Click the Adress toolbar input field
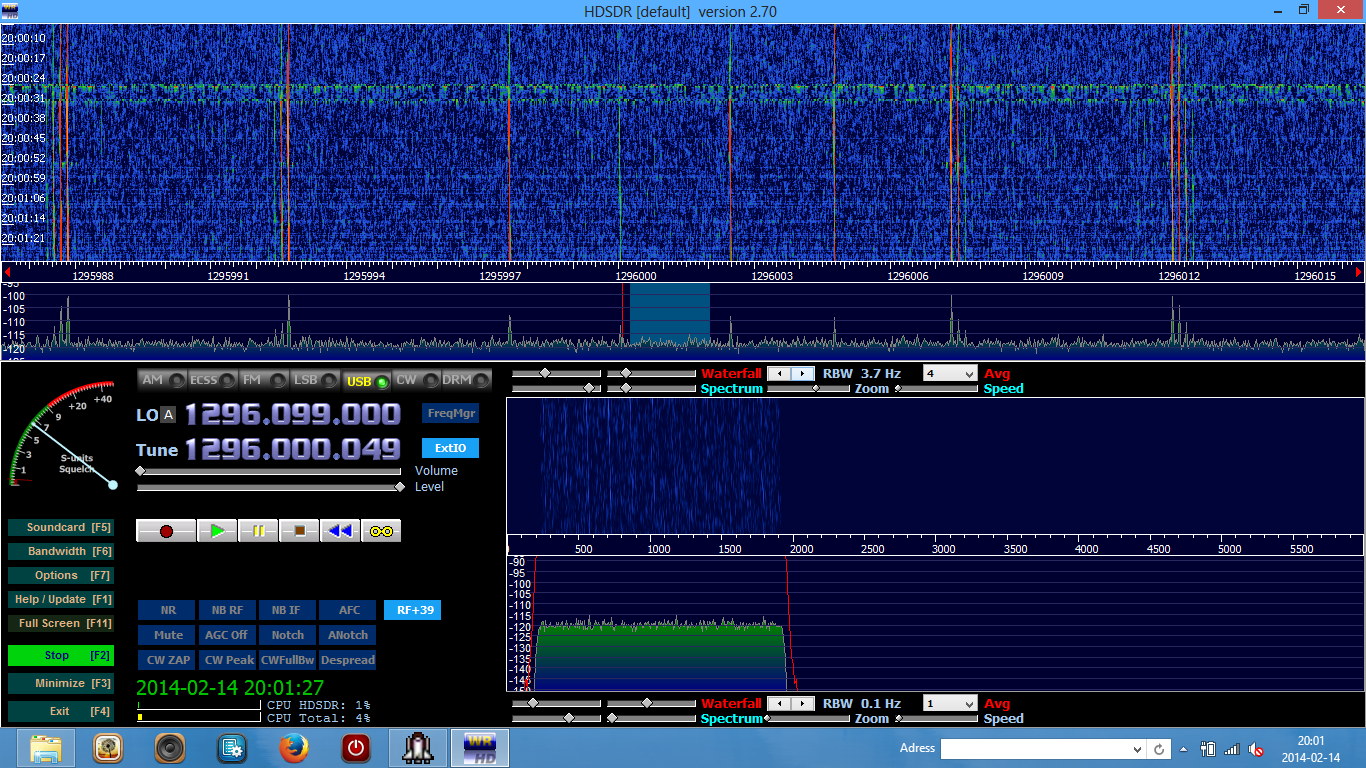1366x768 pixels. 1035,749
